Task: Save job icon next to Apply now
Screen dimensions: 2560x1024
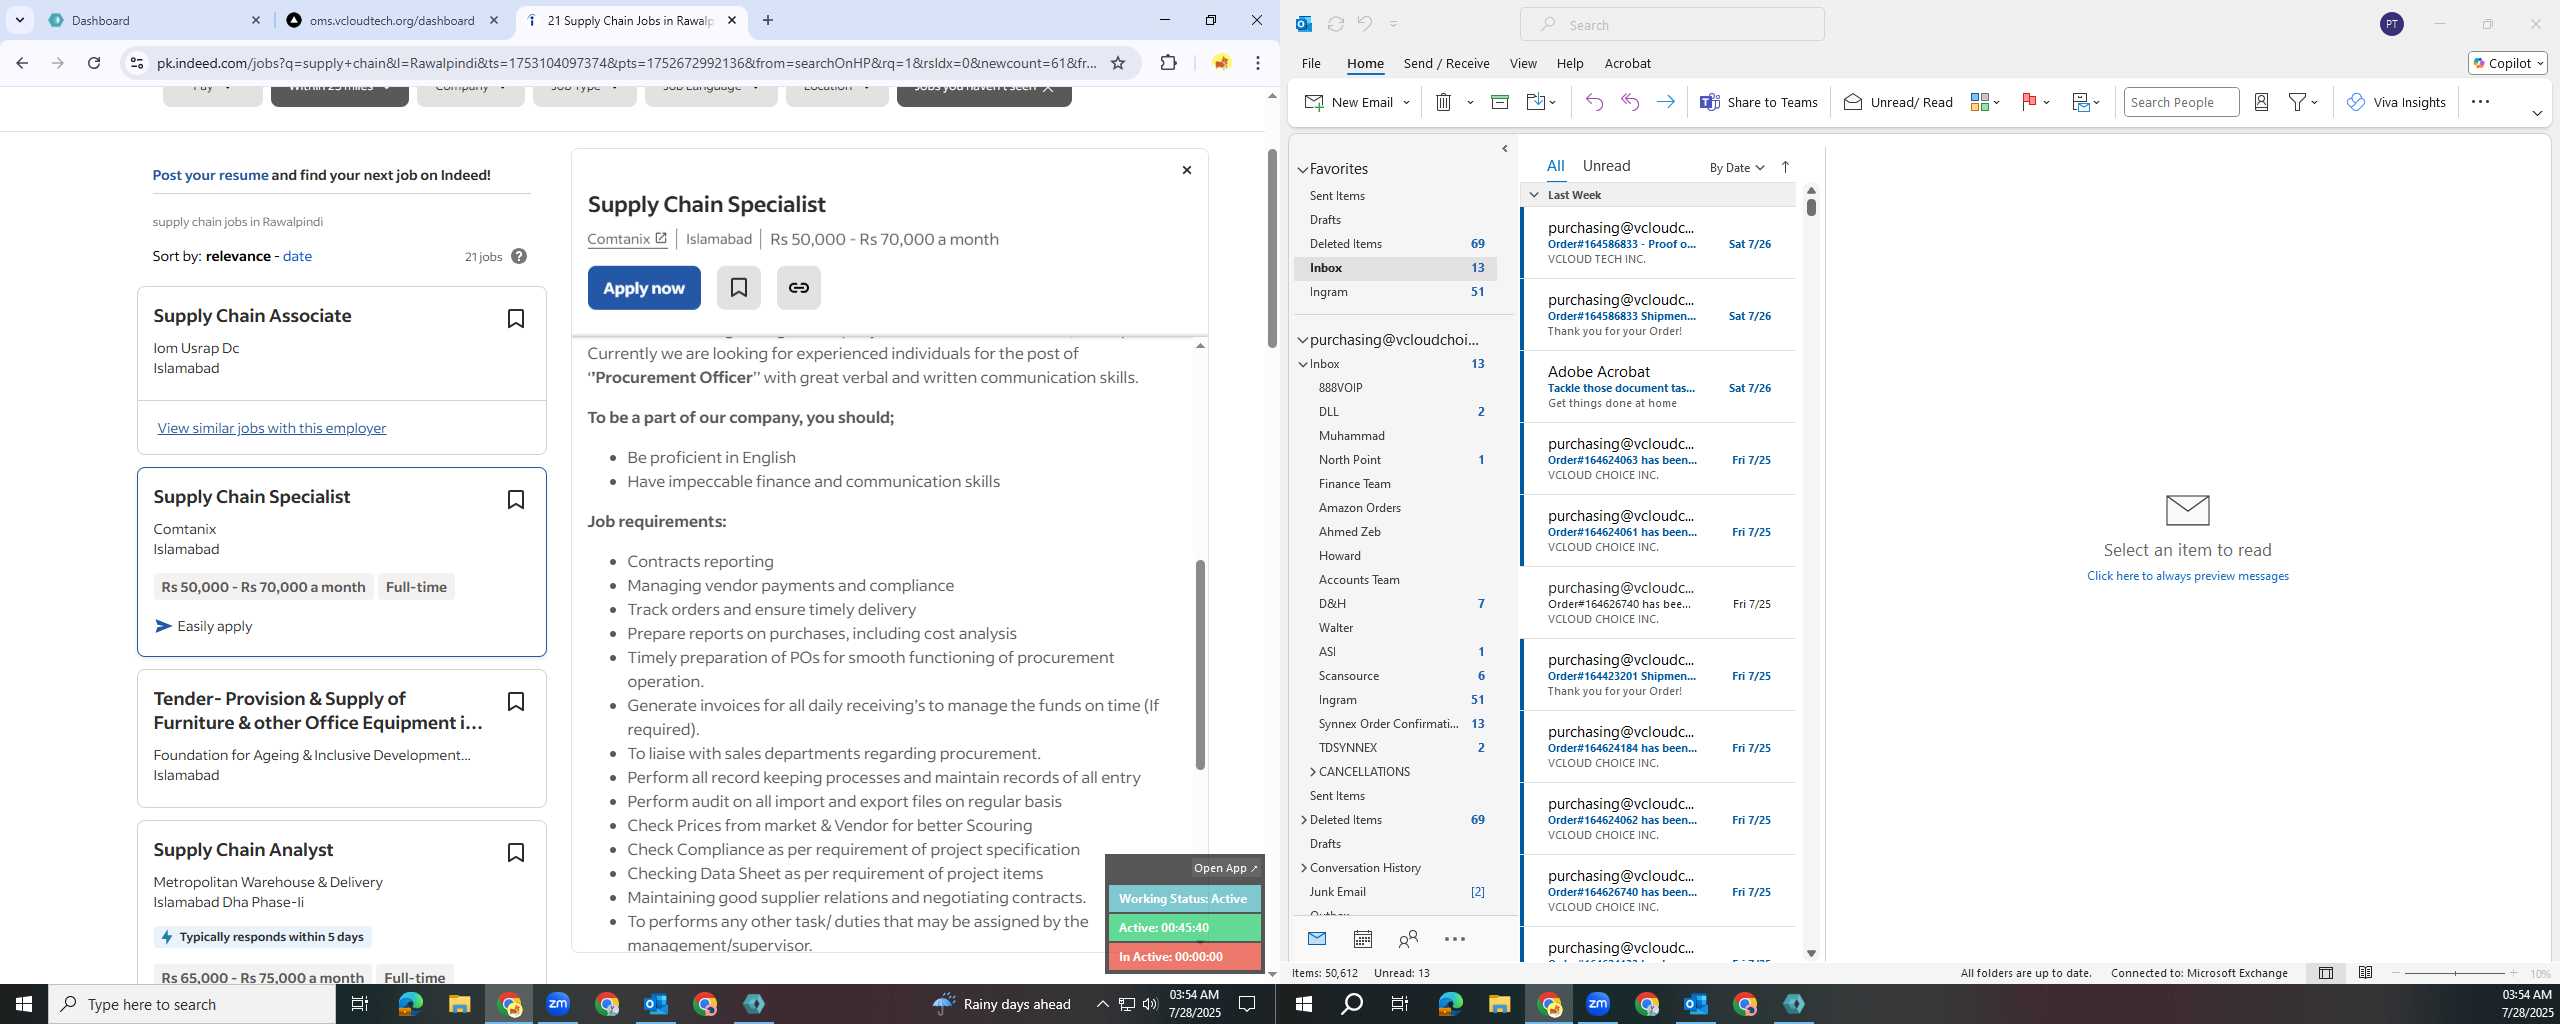Action: click(x=738, y=288)
